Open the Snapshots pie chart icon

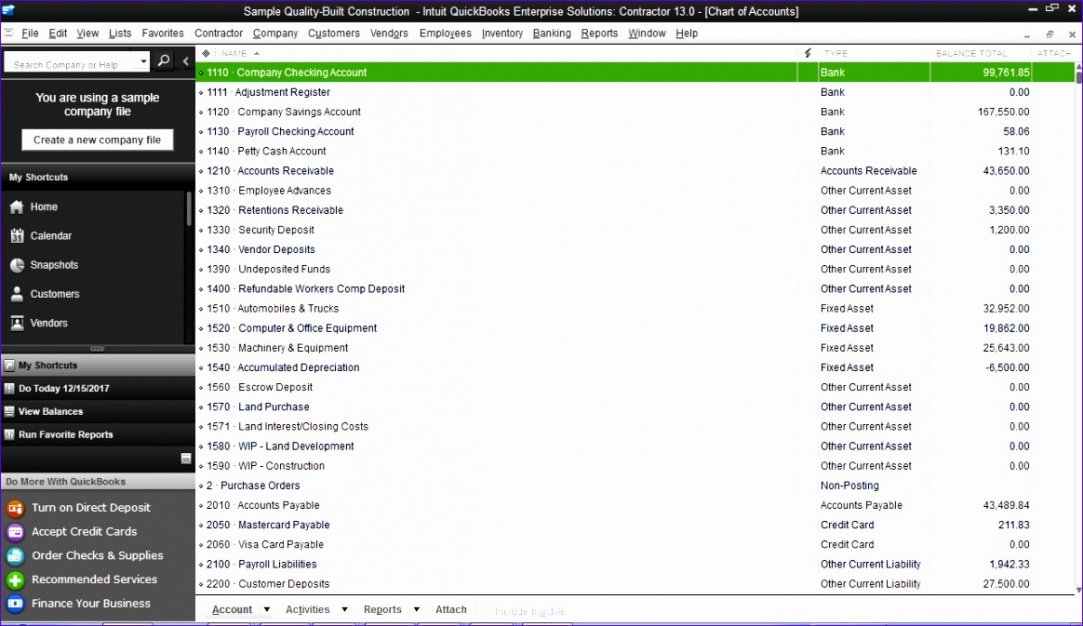pyautogui.click(x=17, y=265)
